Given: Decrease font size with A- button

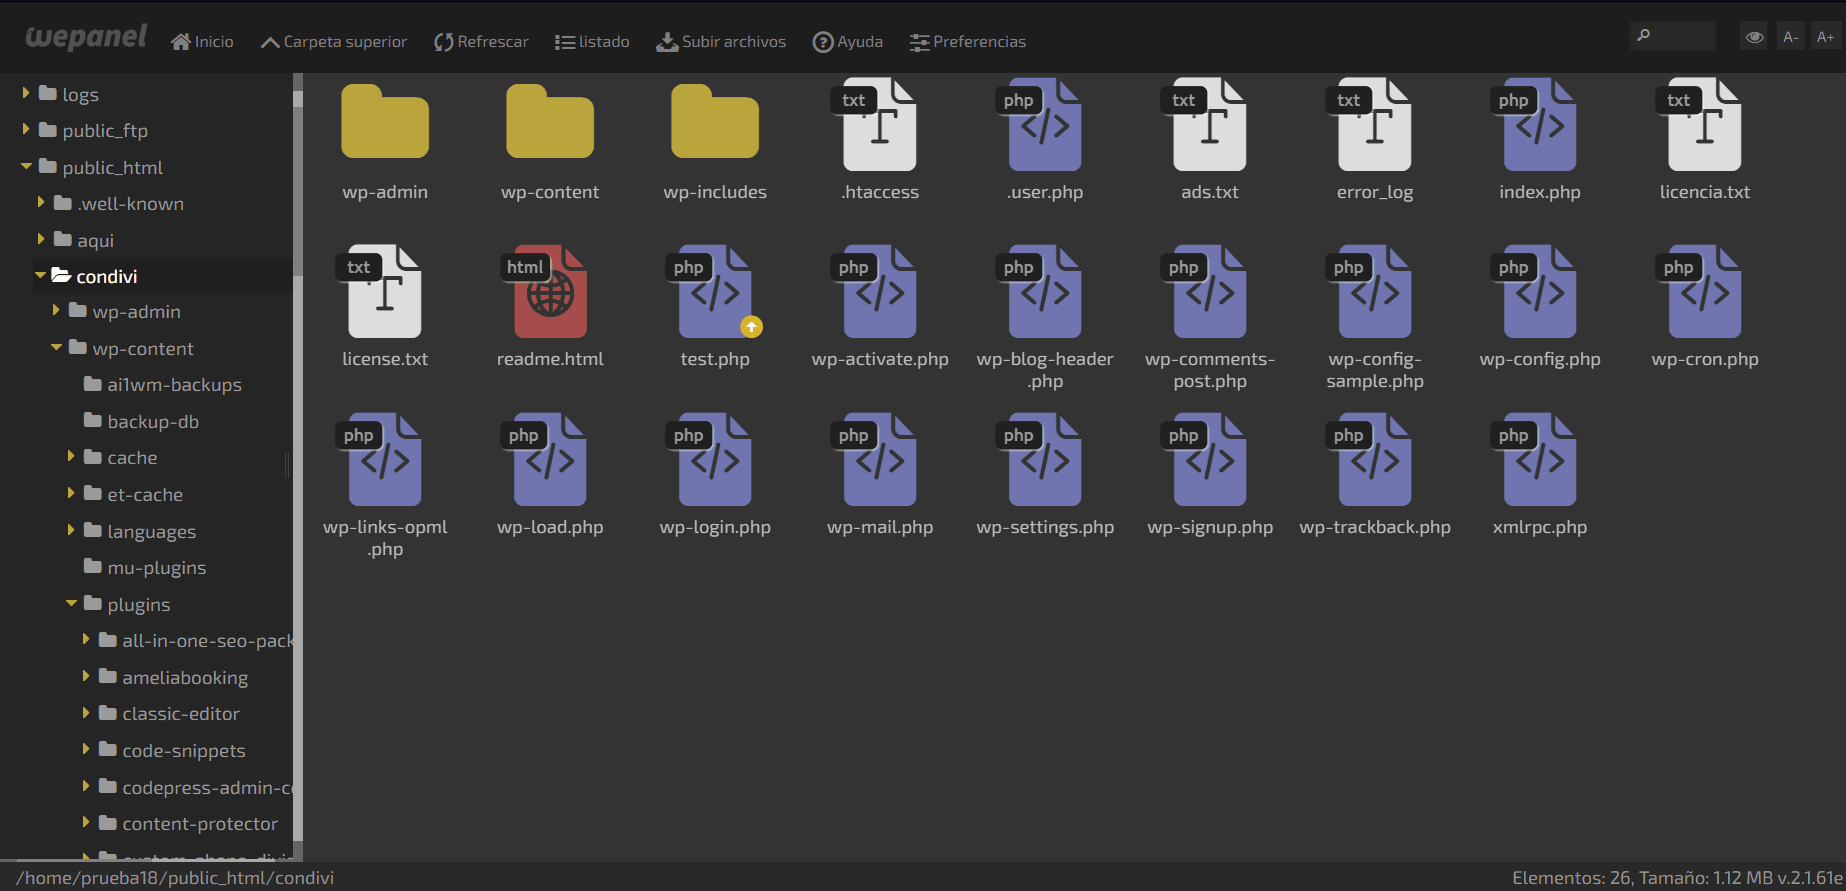Looking at the screenshot, I should pos(1790,37).
